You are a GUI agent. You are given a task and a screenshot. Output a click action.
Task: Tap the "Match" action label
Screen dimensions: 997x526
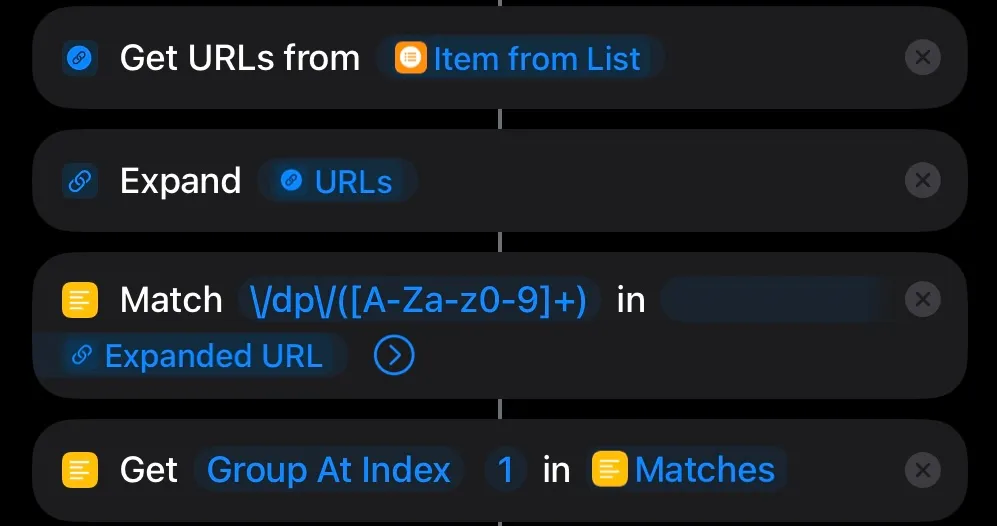click(x=171, y=300)
